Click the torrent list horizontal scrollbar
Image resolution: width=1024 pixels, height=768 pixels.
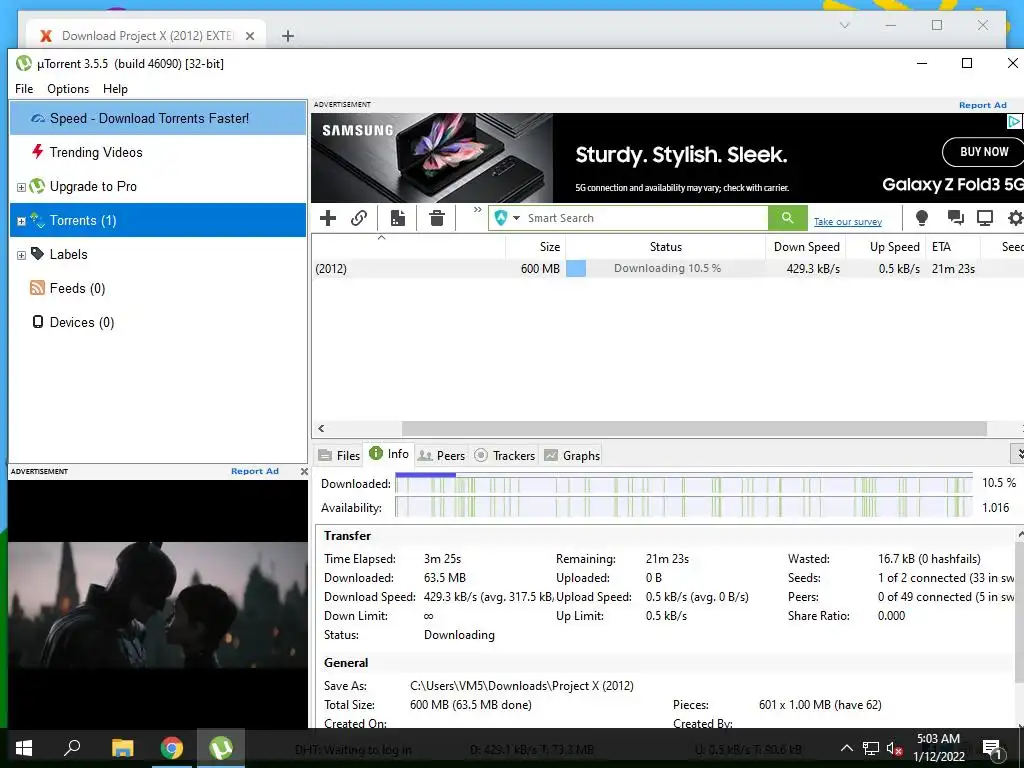pos(694,428)
